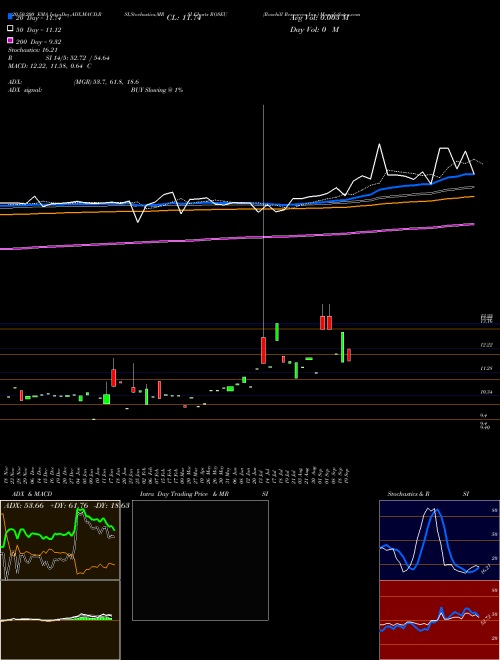Click the 'SI 14/3: 52.72 / 54.64' value
The image size is (500, 660).
point(78,58)
